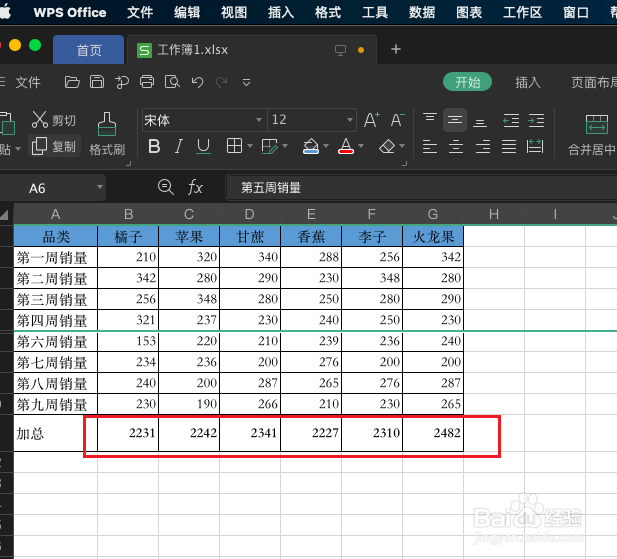Align text to vertical middle
The image size is (617, 559).
[x=455, y=120]
